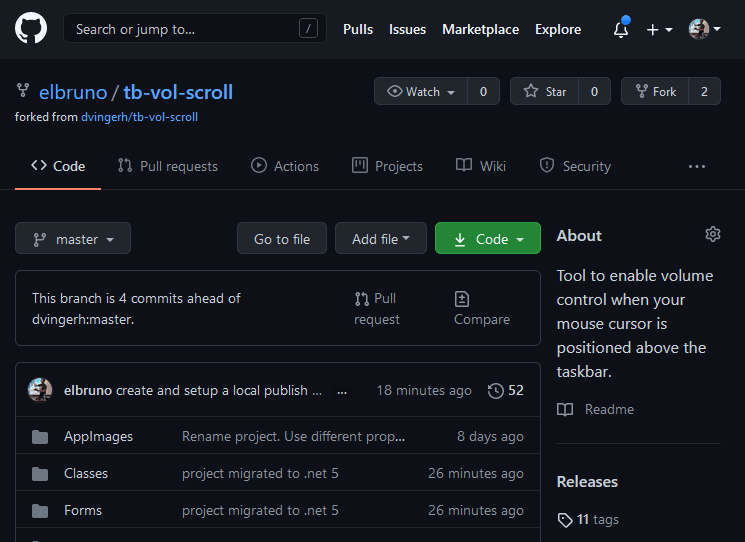Click the Compare icon
745x542 pixels.
462,298
